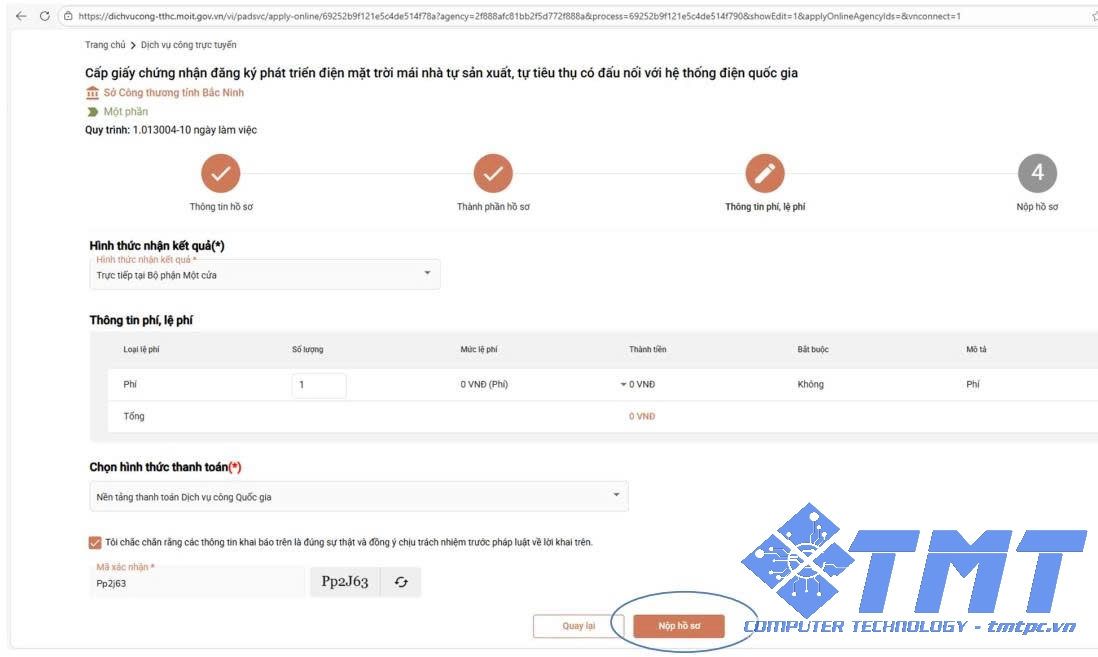Click the pencil icon for step three
The width and height of the screenshot is (1098, 657).
coord(765,174)
